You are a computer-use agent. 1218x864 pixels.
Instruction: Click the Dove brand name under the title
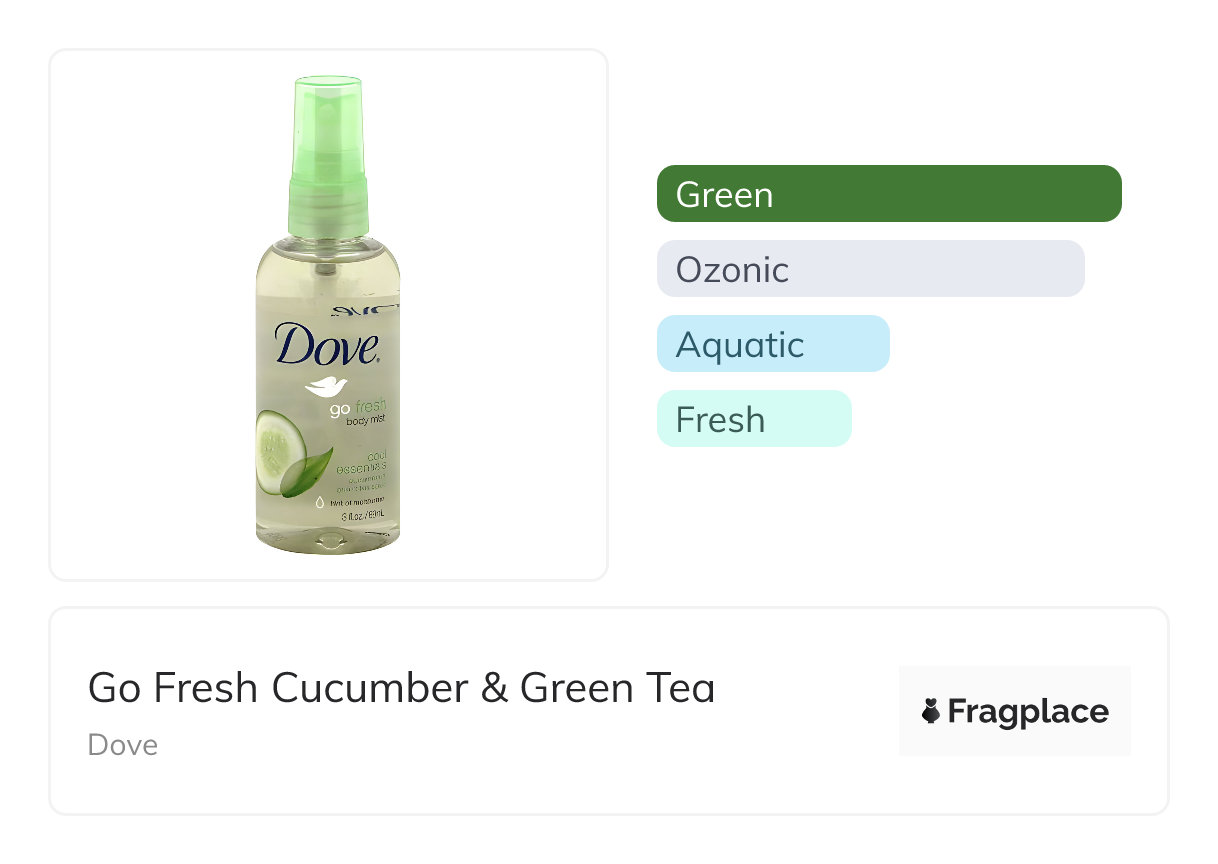tap(122, 745)
